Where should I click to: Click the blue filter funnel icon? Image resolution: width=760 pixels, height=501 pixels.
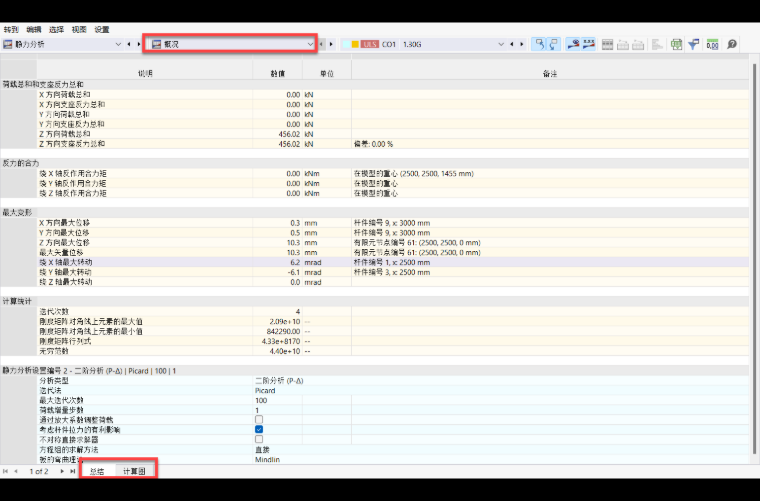pos(694,45)
